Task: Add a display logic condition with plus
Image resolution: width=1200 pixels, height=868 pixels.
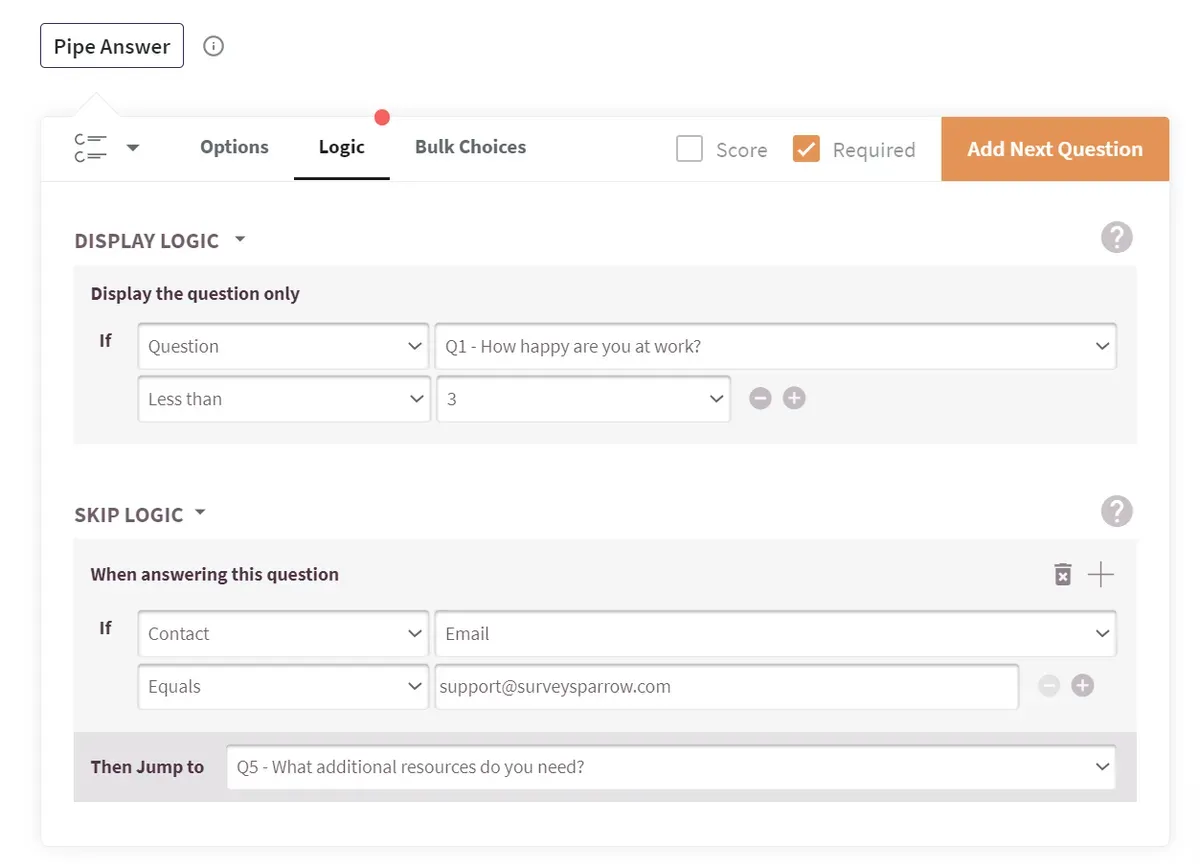Action: pos(794,399)
